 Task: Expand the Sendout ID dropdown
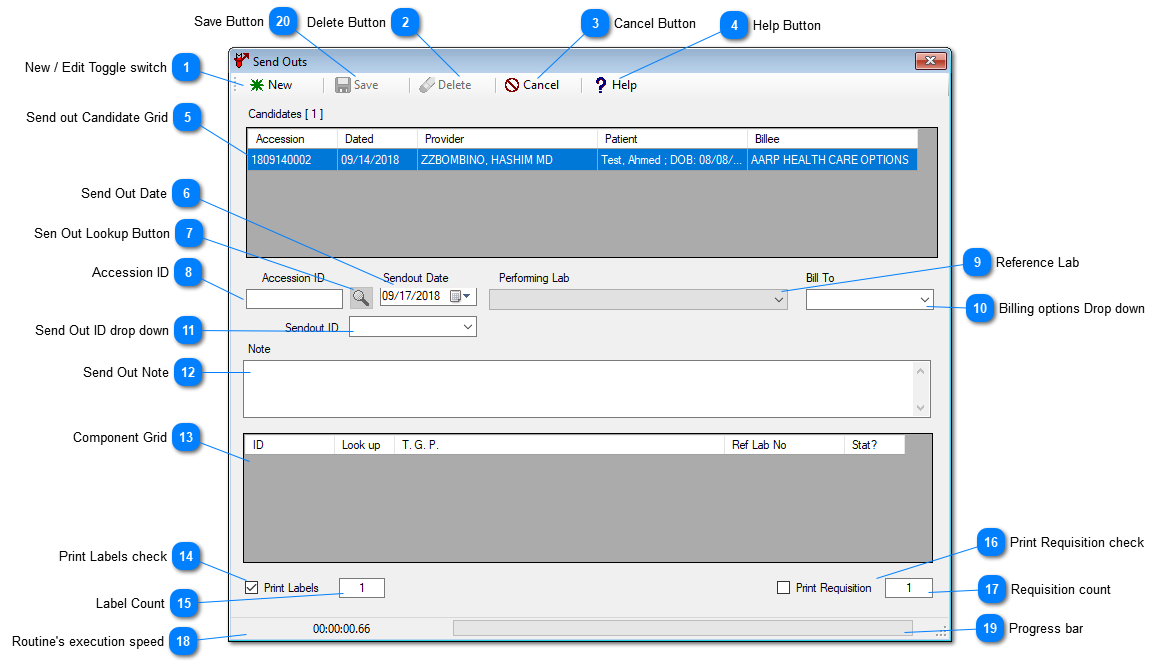click(x=467, y=326)
